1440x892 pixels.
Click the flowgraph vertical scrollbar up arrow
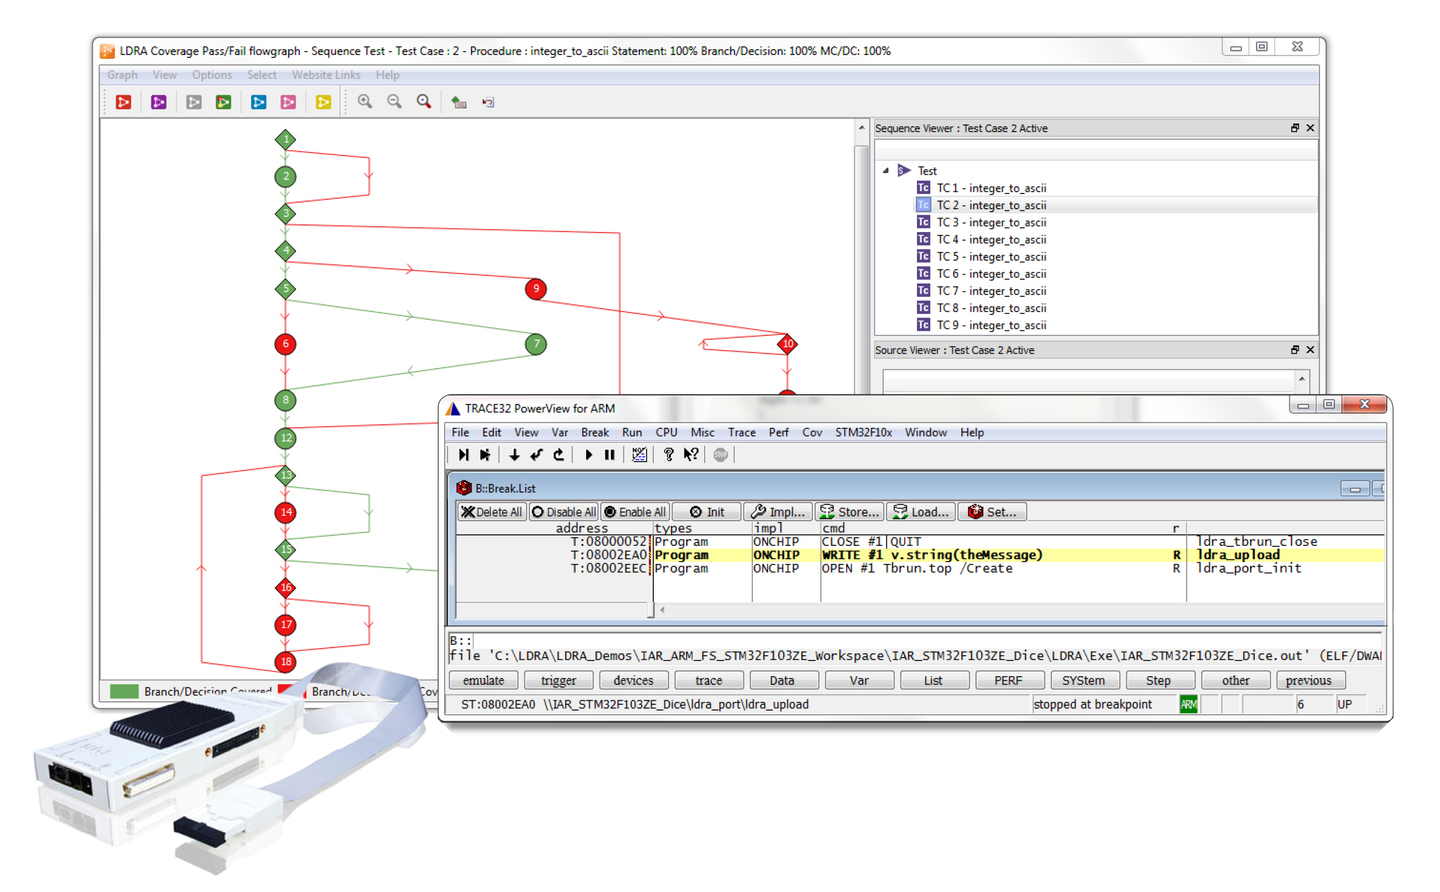861,128
